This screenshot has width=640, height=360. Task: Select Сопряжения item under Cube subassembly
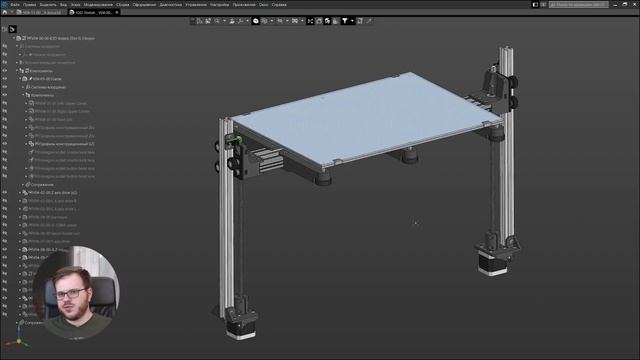tap(42, 184)
